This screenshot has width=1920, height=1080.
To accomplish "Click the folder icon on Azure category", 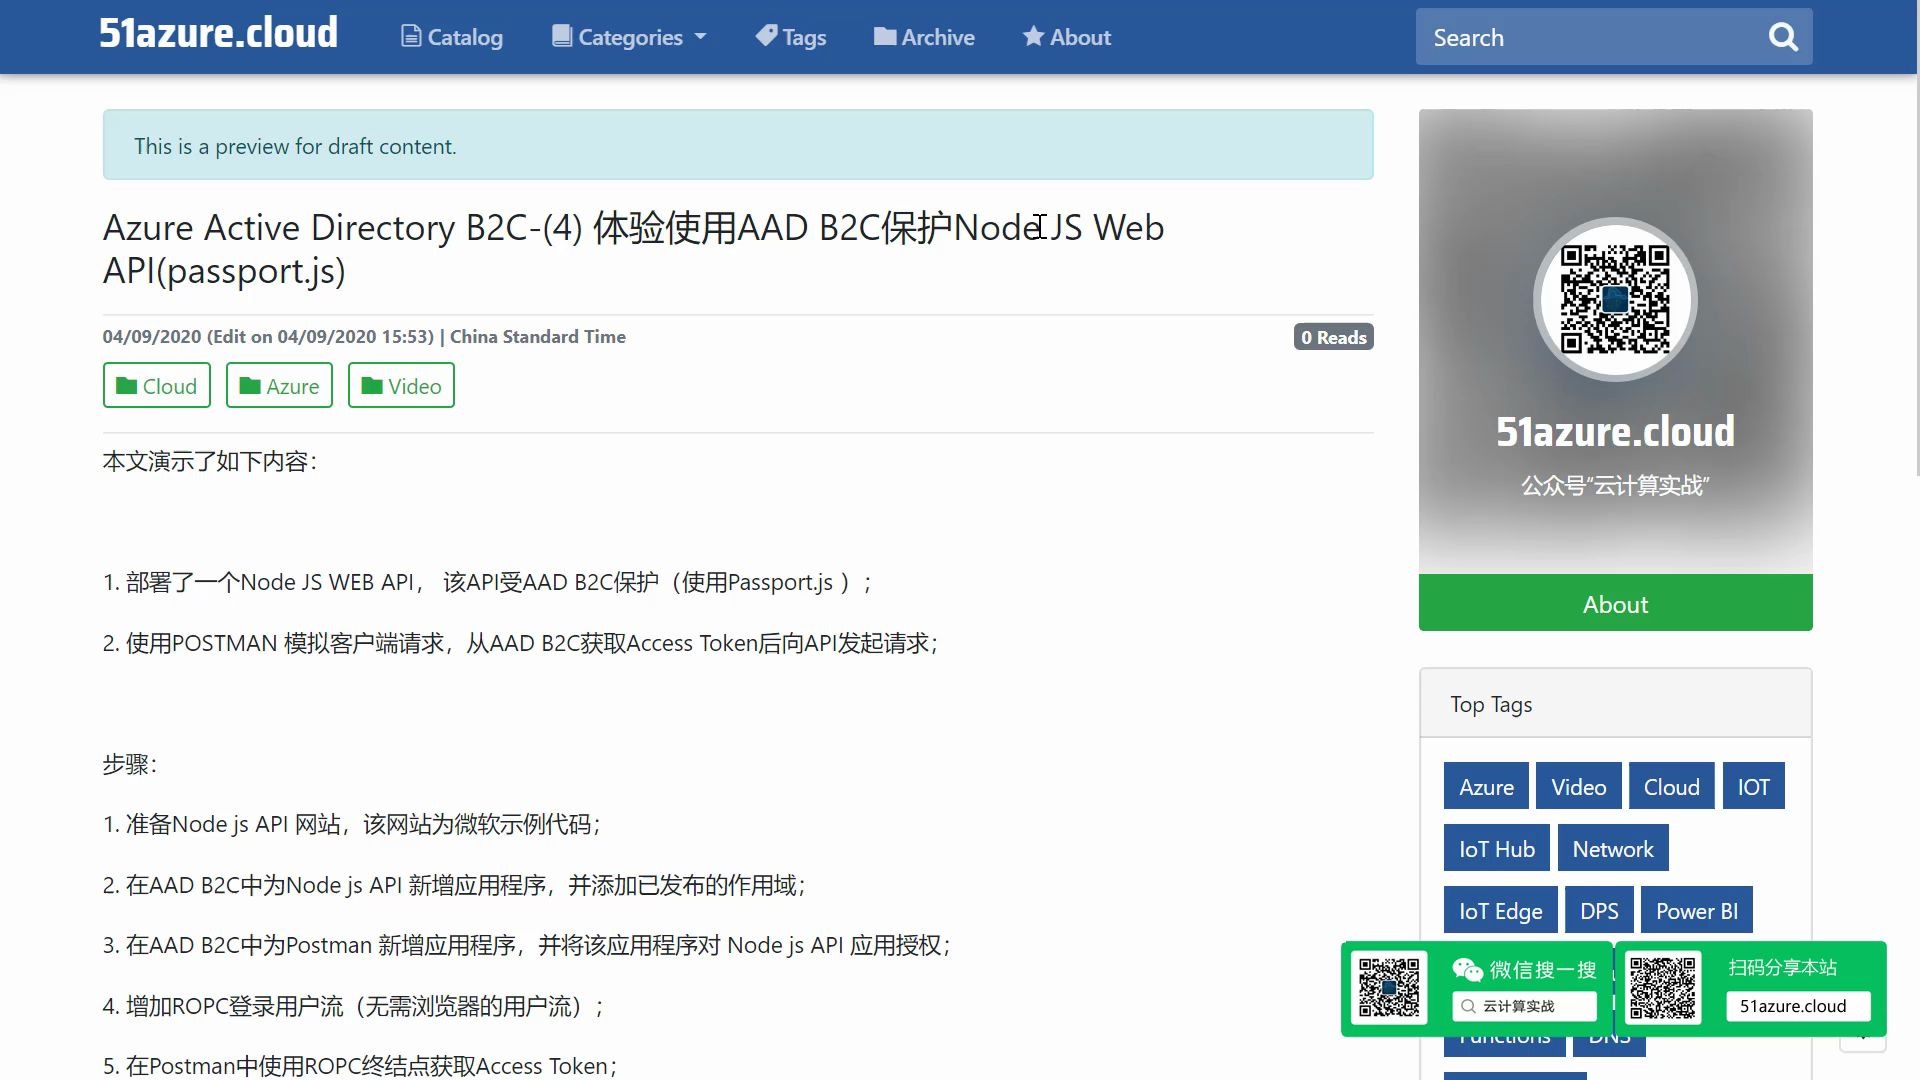I will click(250, 386).
